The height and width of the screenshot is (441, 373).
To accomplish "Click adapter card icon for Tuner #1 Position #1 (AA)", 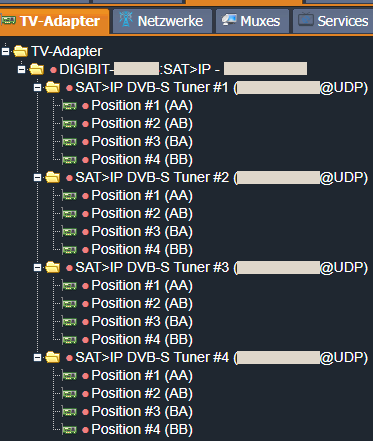I will (x=69, y=106).
